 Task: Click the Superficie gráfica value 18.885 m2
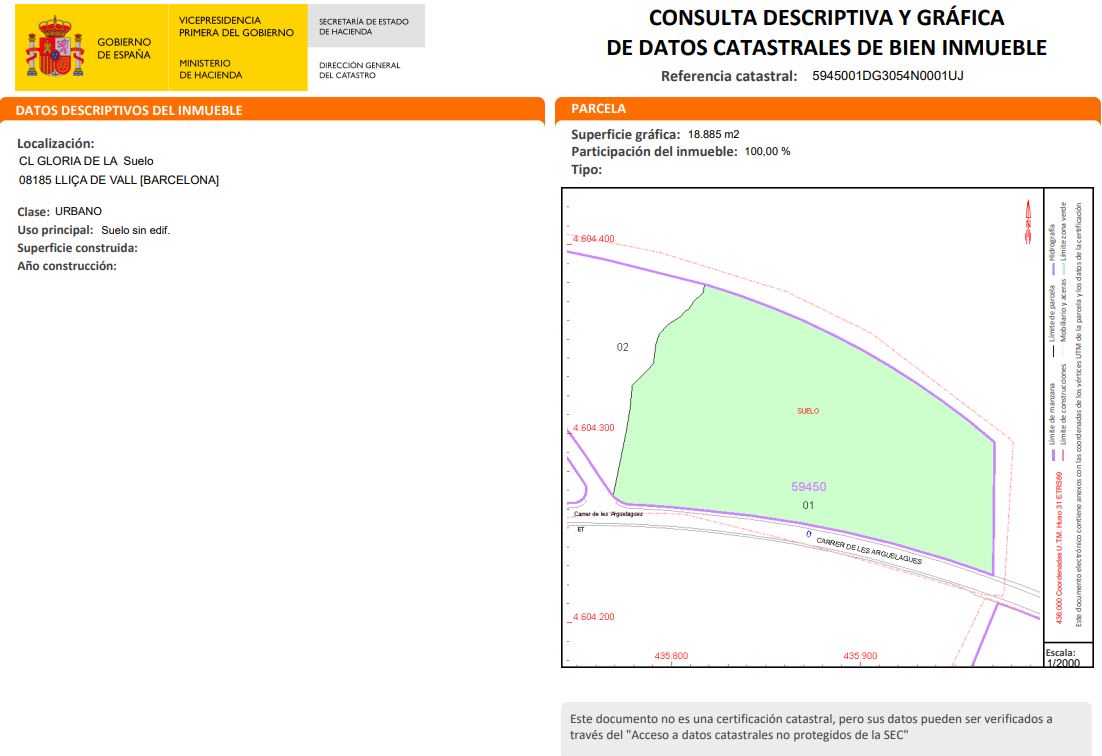pyautogui.click(x=713, y=134)
